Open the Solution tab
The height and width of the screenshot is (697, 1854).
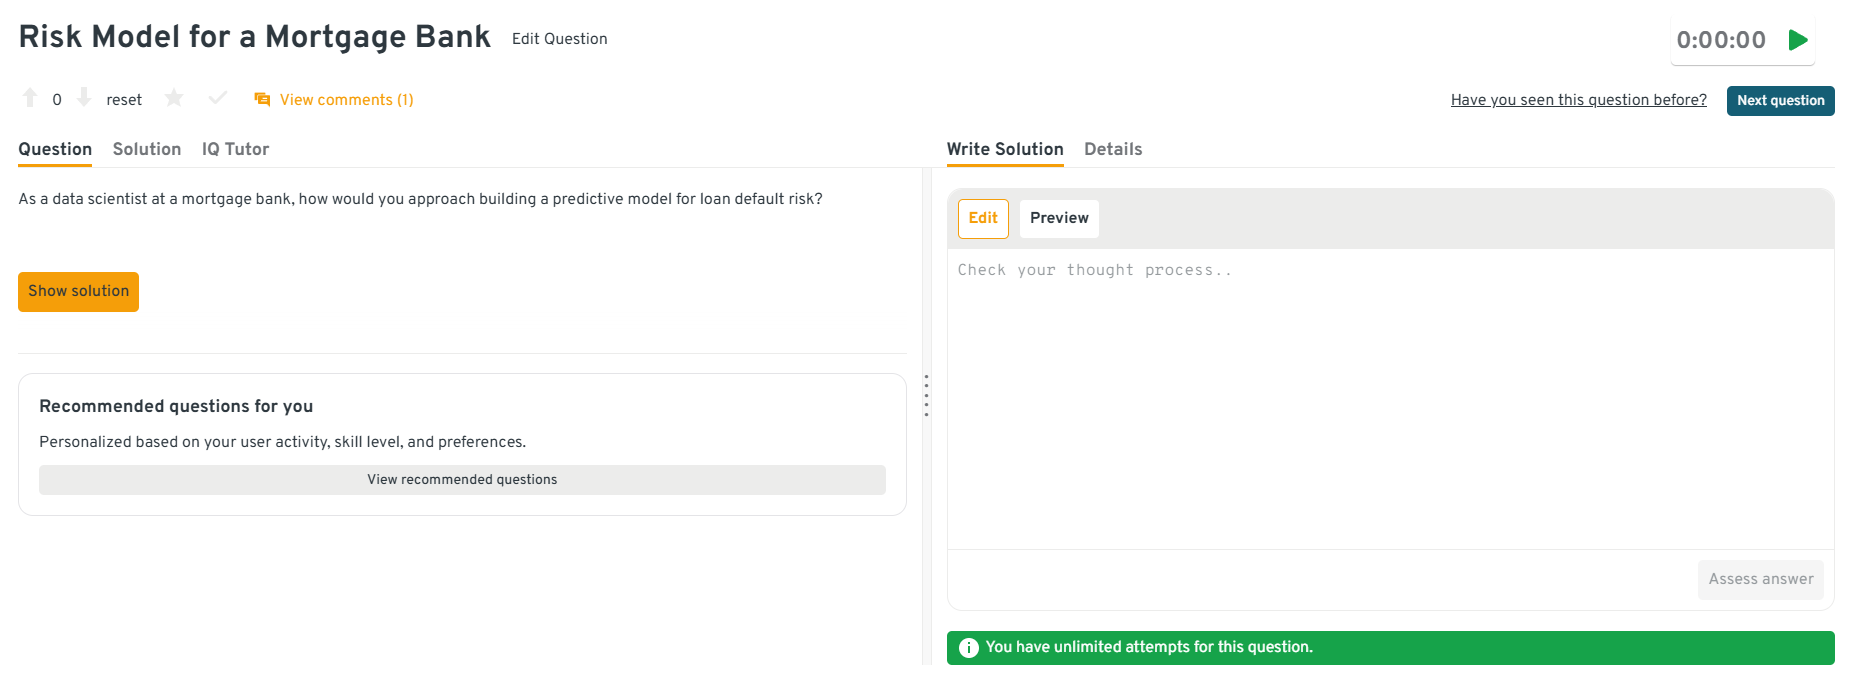[147, 149]
